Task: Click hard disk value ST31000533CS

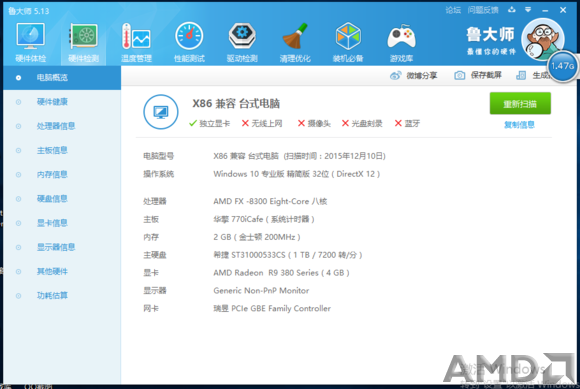Action: coord(287,255)
